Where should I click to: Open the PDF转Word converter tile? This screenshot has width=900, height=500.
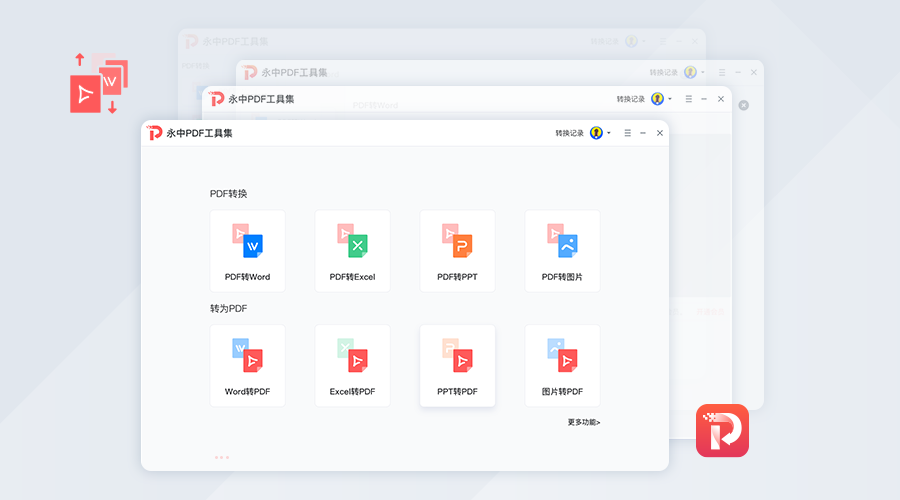pyautogui.click(x=247, y=251)
